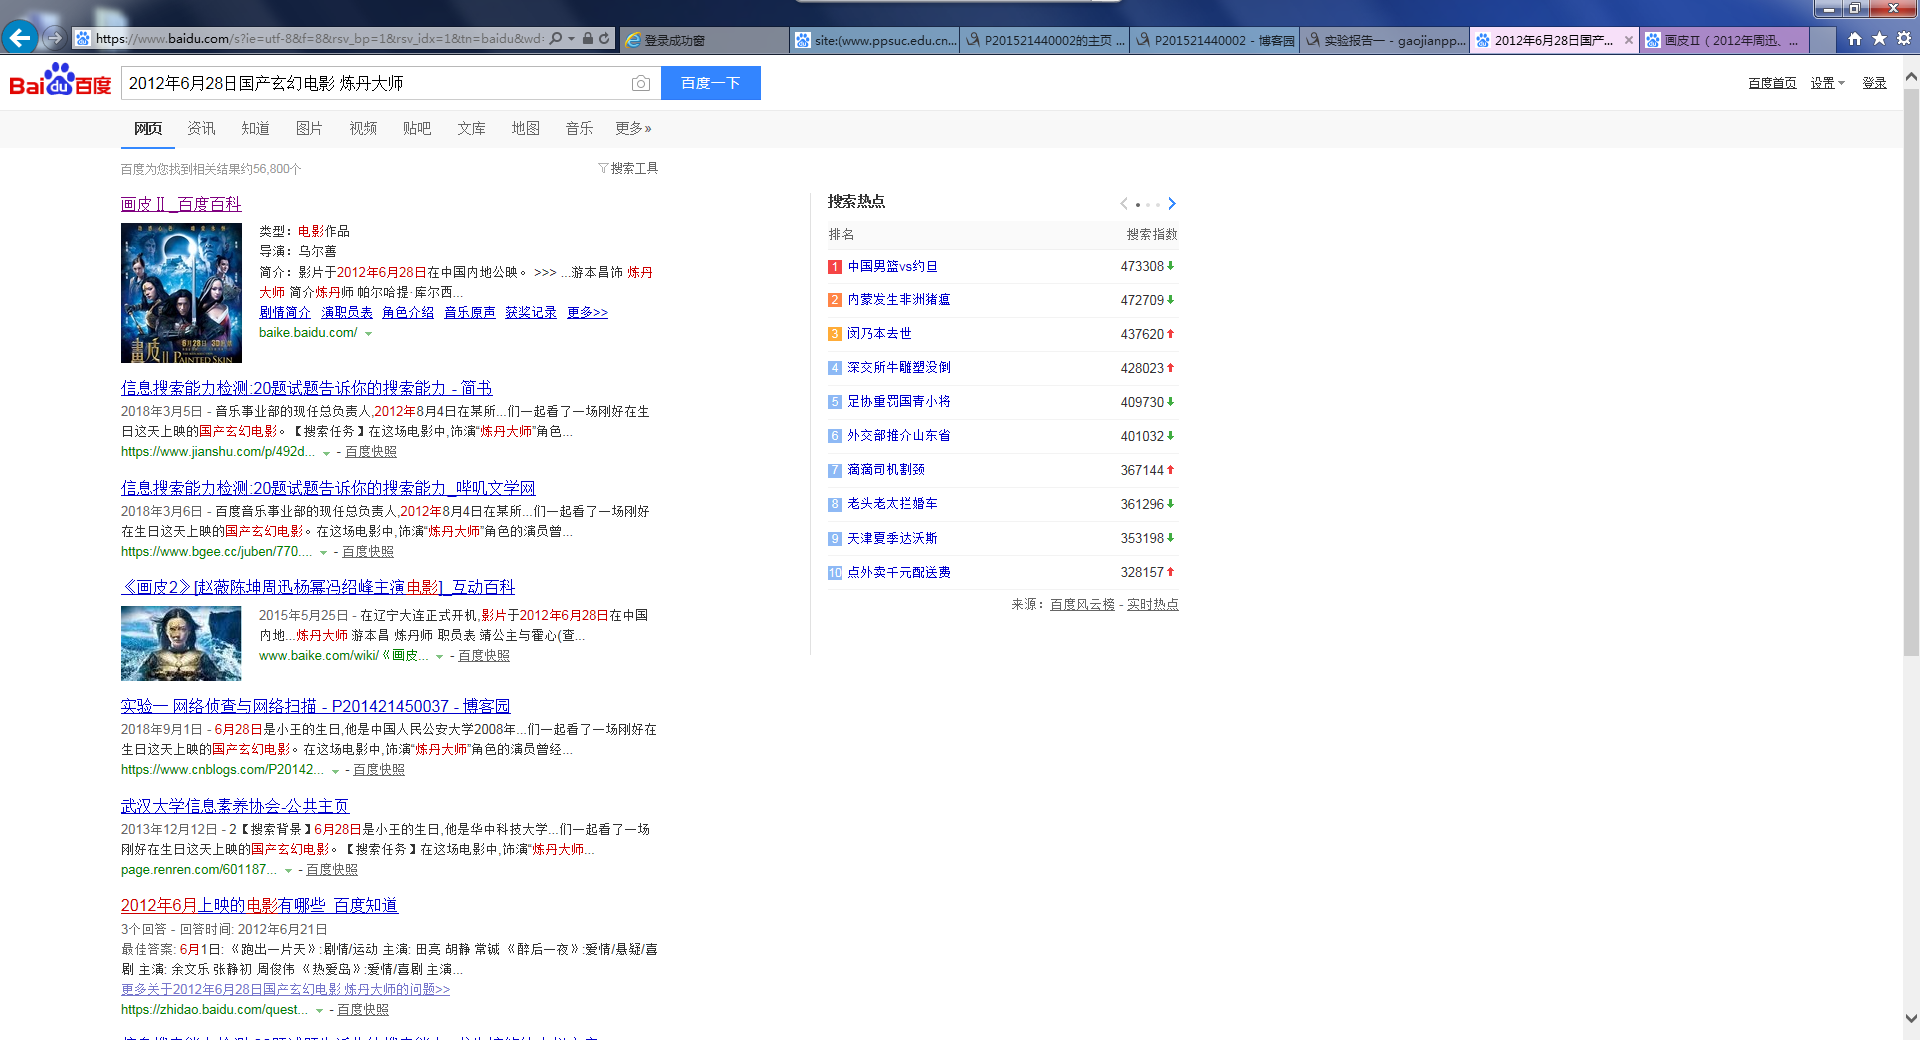Expand the arrow beside www.baike.com/wiki URL
Image resolution: width=1920 pixels, height=1040 pixels.
coord(439,656)
